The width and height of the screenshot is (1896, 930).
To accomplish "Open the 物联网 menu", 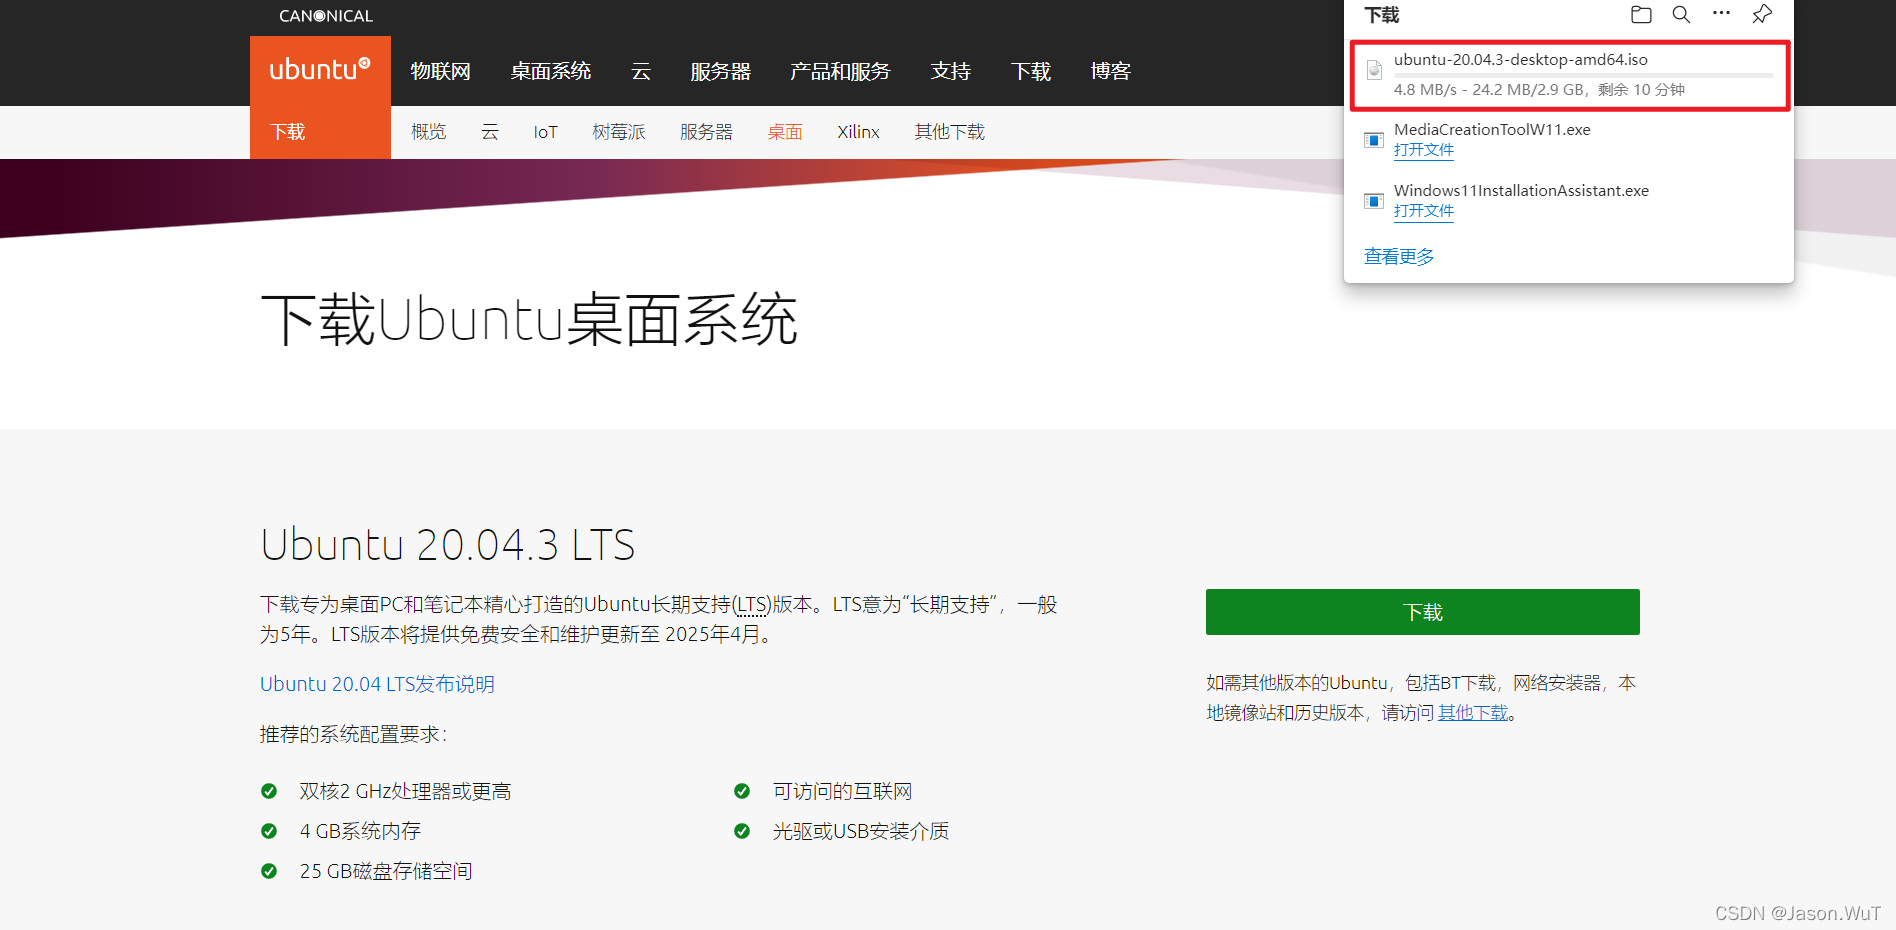I will pos(441,71).
